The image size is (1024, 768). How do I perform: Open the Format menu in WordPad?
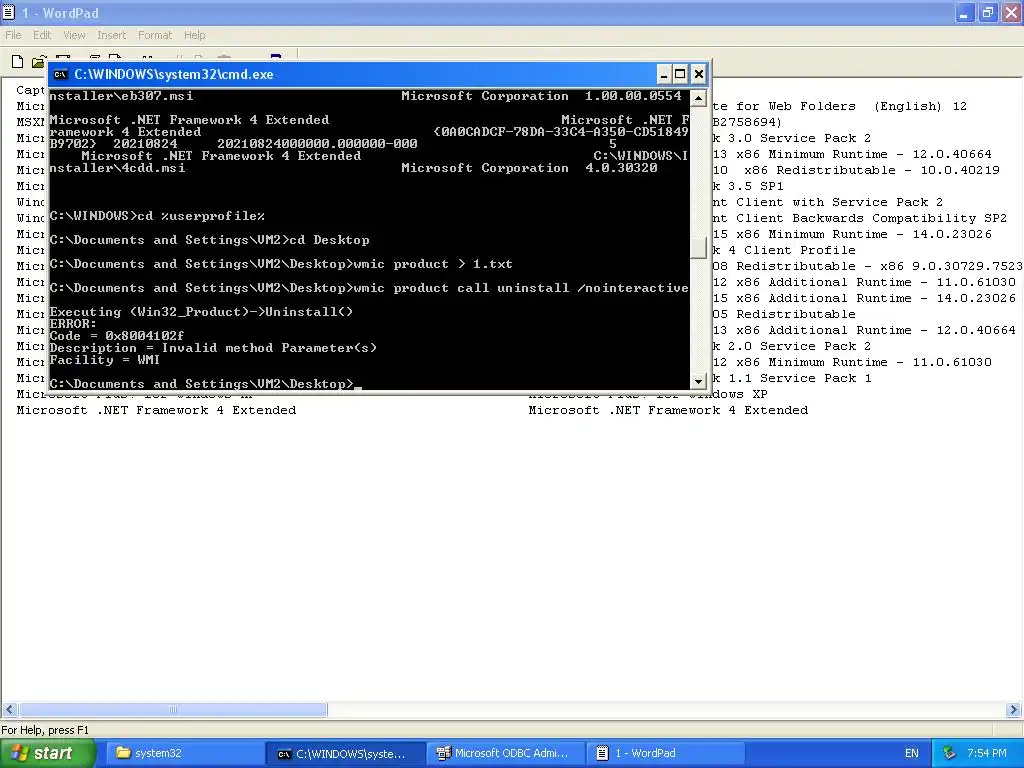(155, 35)
